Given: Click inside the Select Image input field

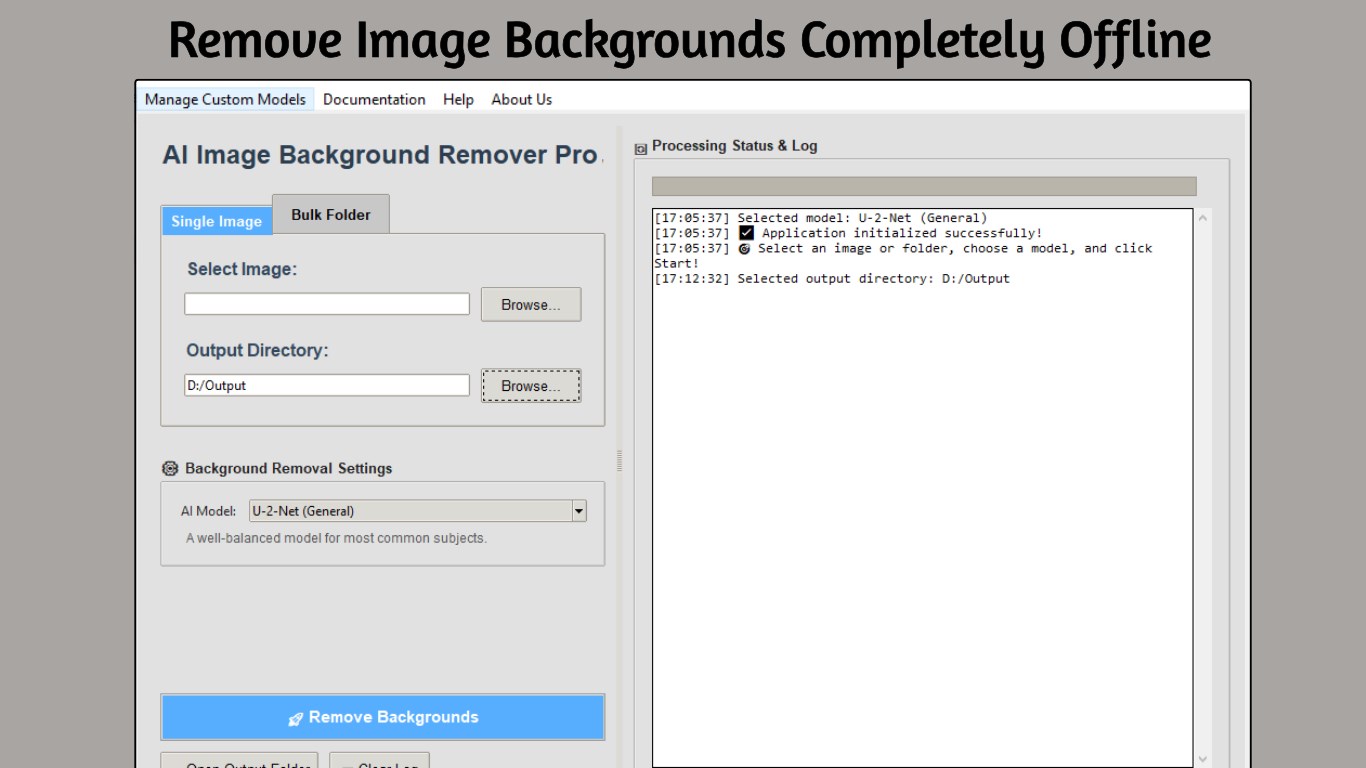Looking at the screenshot, I should pyautogui.click(x=326, y=303).
